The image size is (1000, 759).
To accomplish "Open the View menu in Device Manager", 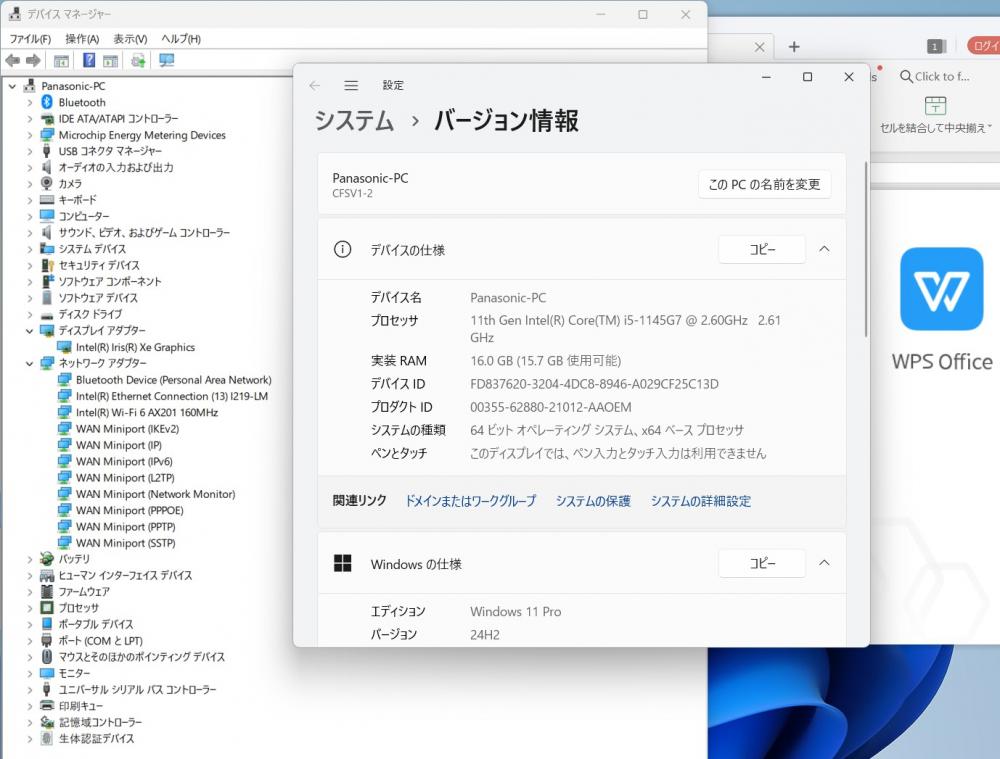I will pos(130,39).
